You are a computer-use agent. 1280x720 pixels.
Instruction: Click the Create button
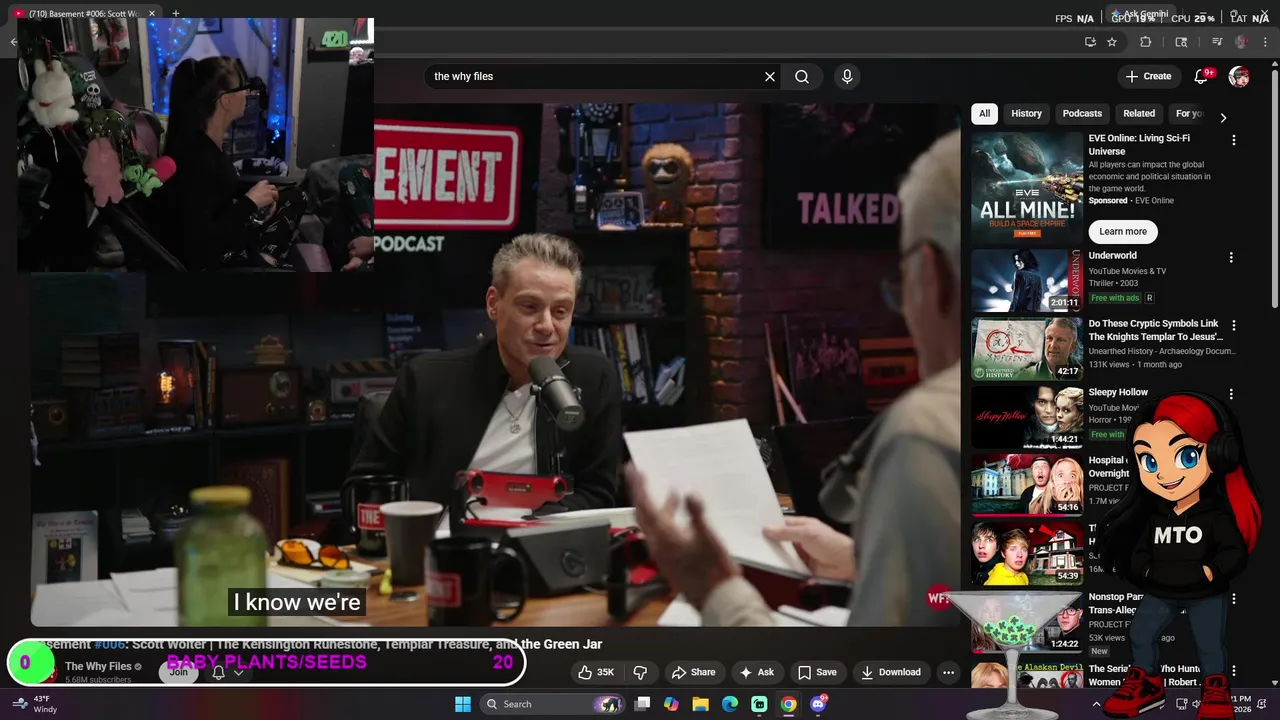point(1148,76)
